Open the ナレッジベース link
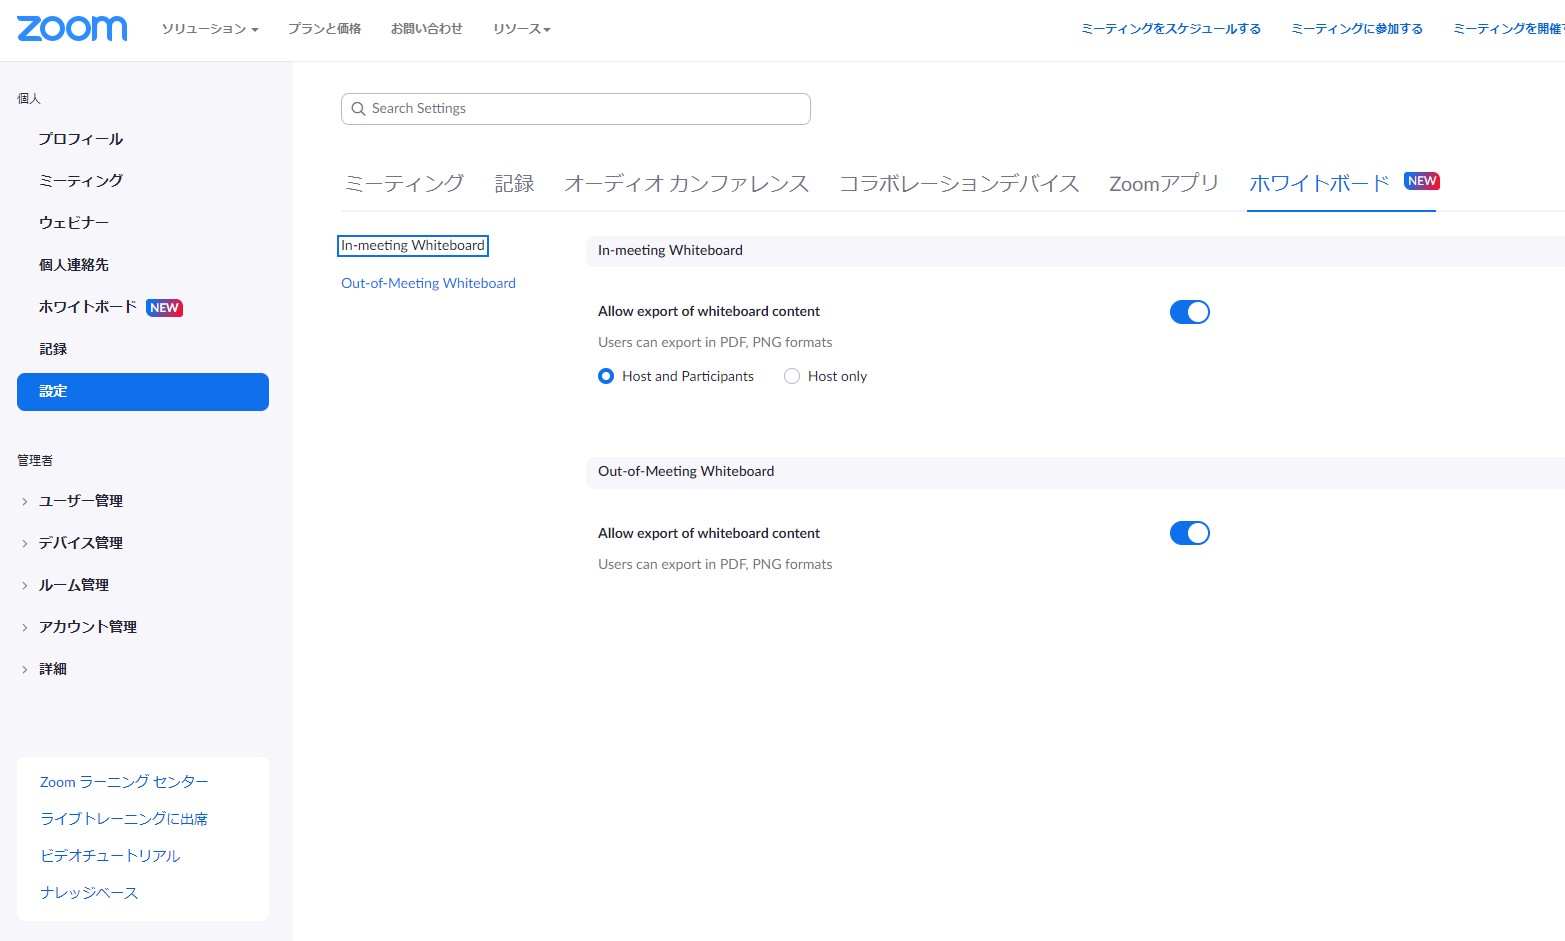 [88, 892]
